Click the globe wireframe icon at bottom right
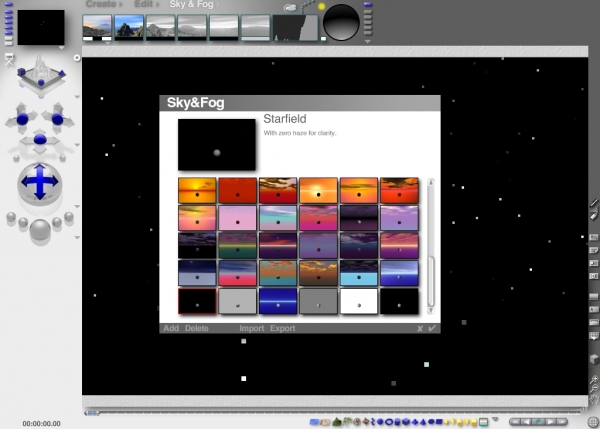 point(593,422)
